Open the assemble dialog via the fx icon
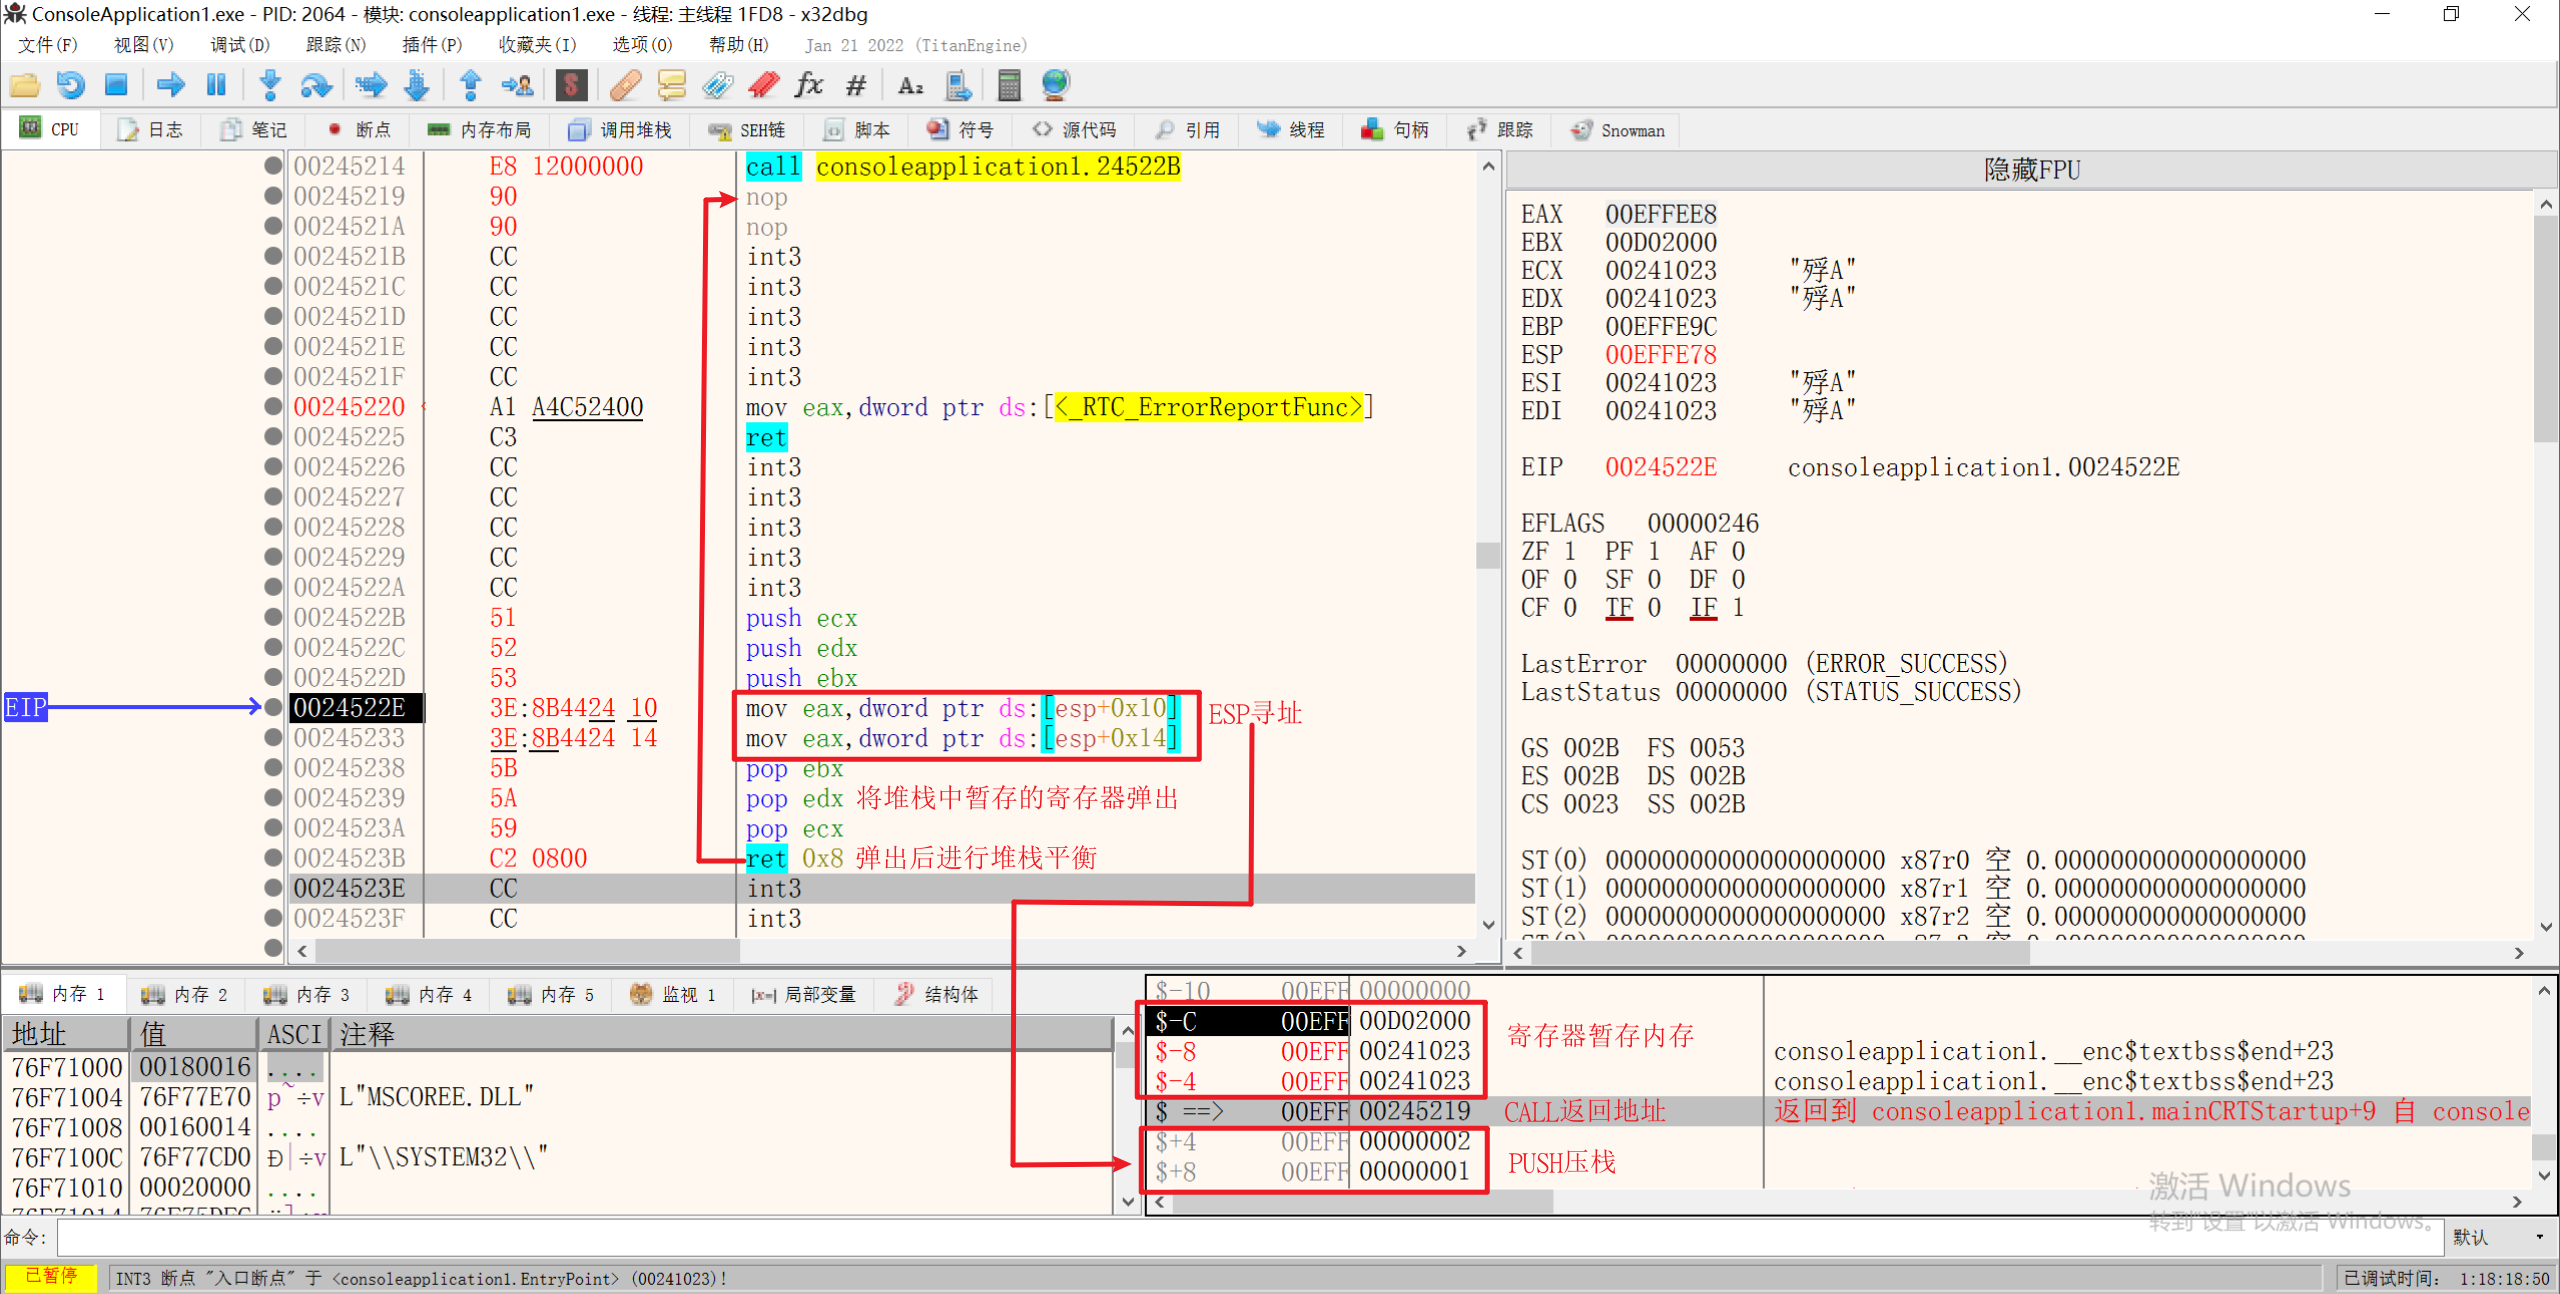Viewport: 2560px width, 1294px height. [808, 85]
